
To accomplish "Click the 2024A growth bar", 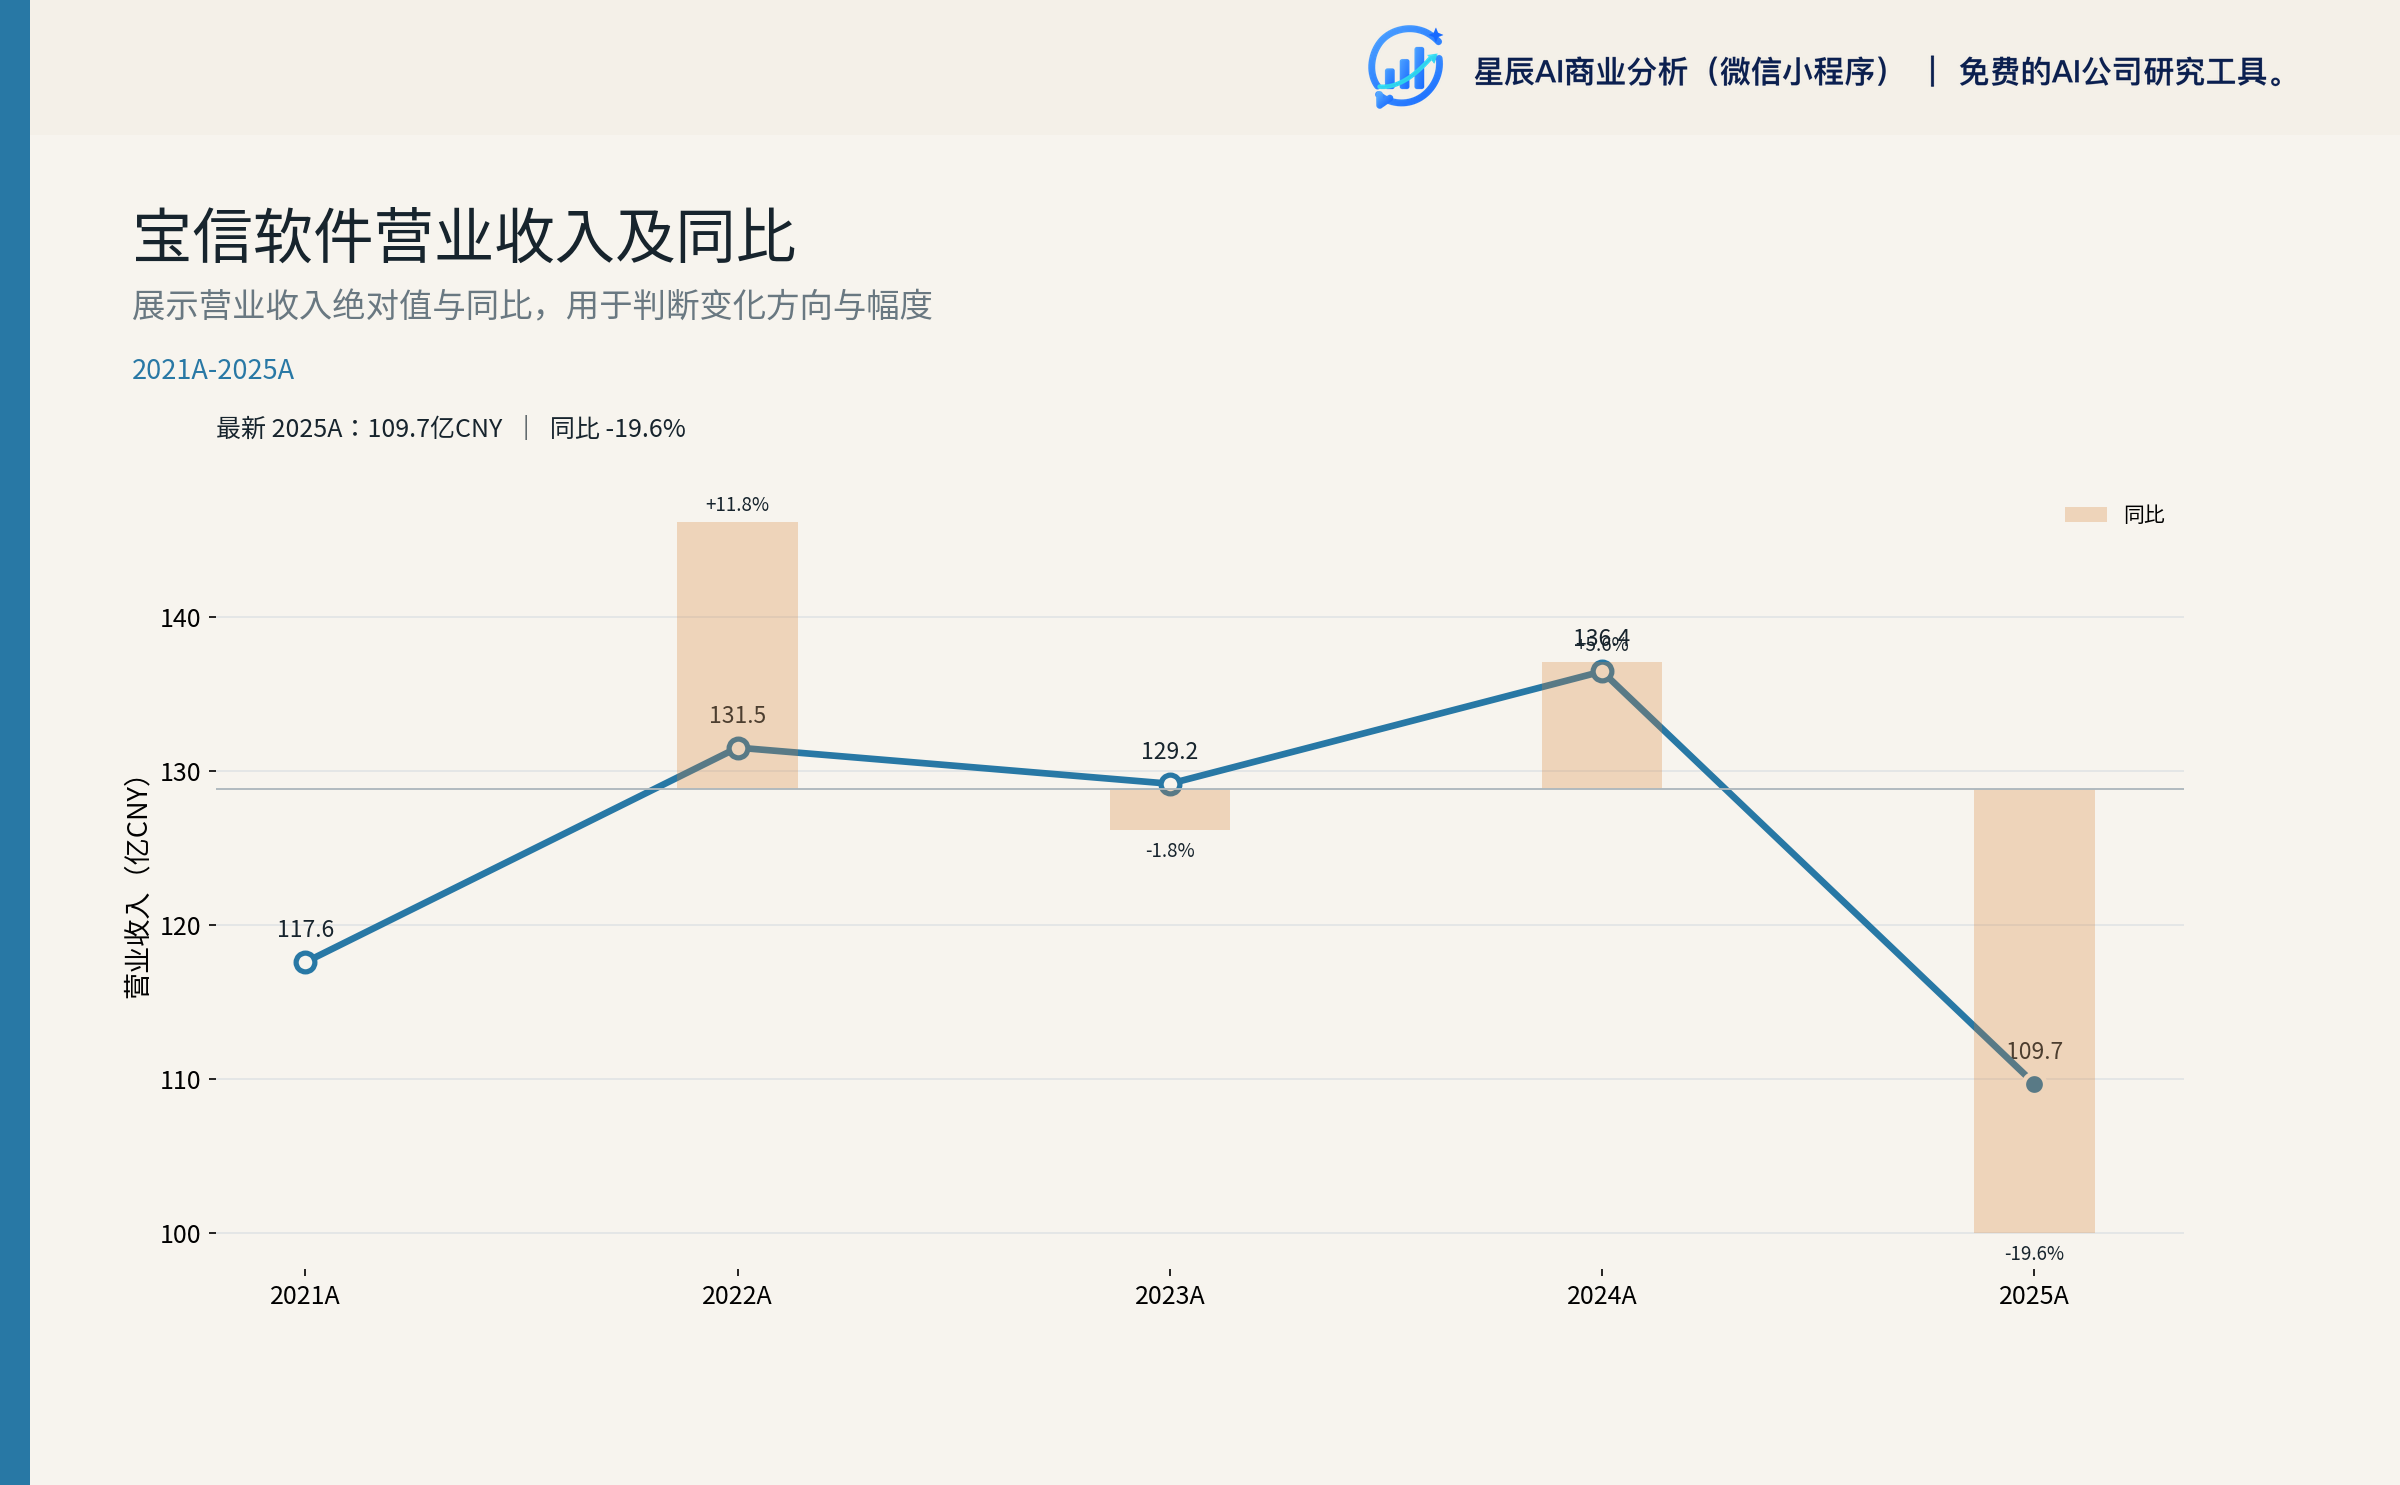I will (x=1602, y=725).
